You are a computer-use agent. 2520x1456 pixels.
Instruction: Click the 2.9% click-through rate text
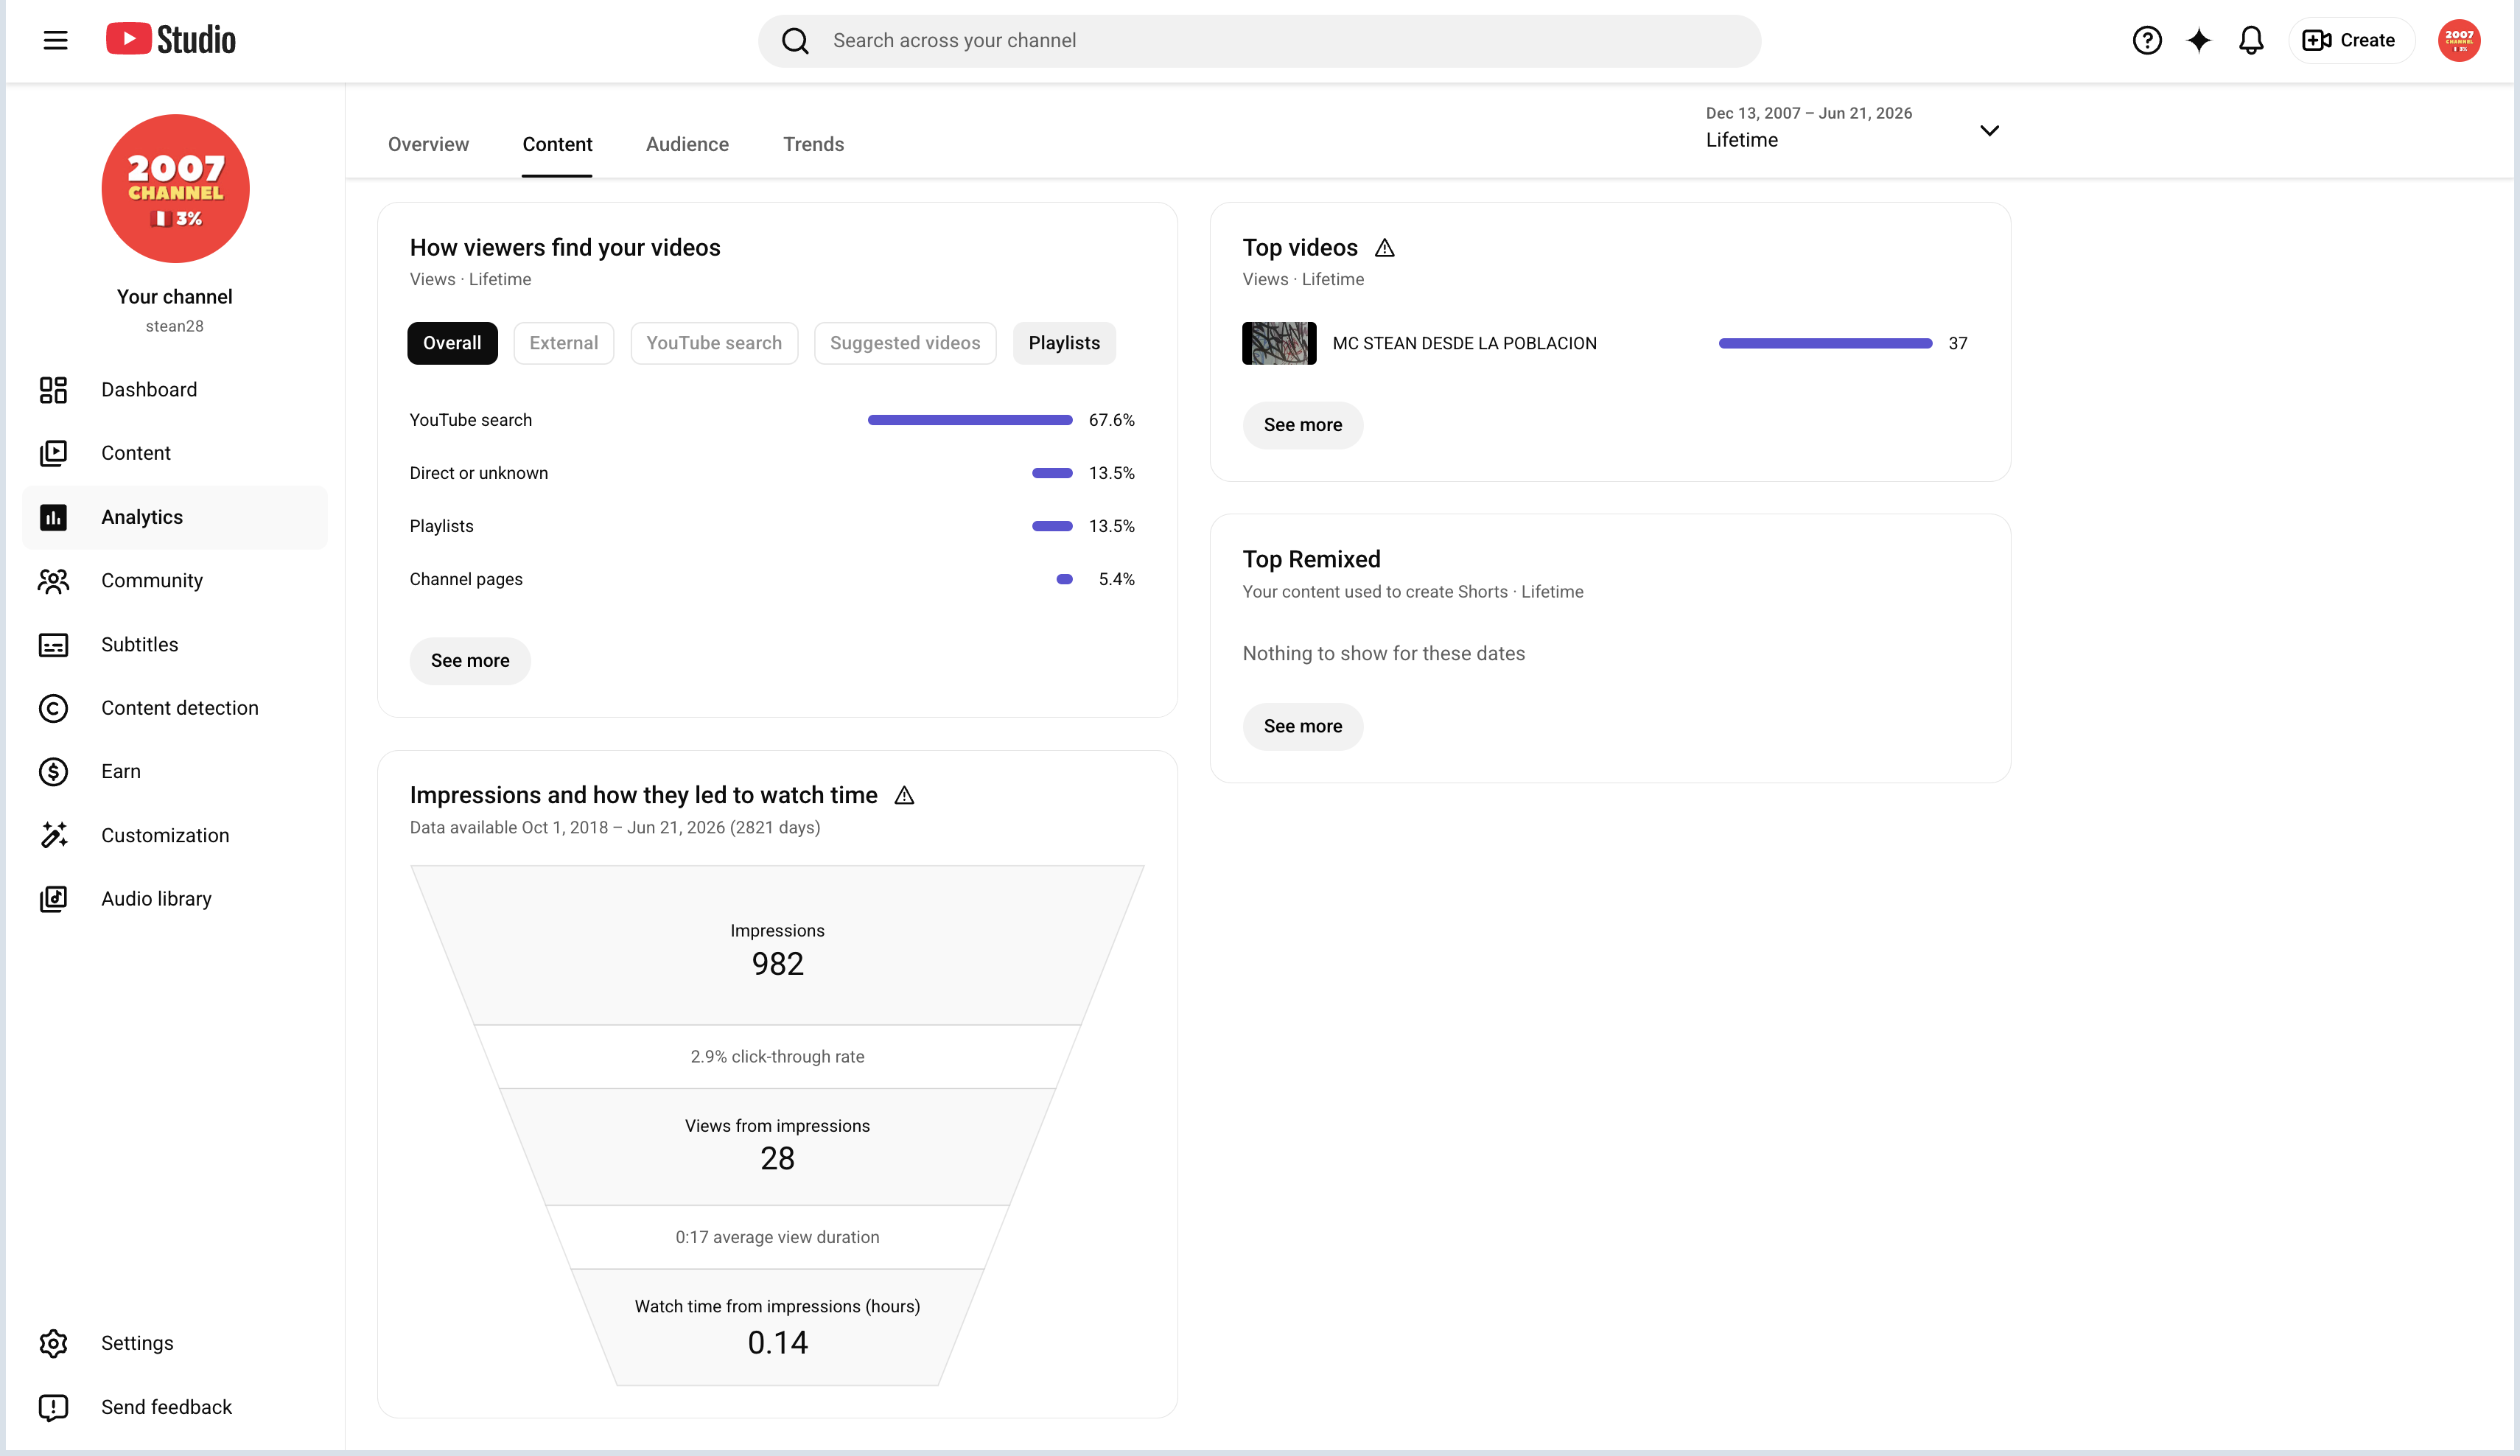coord(777,1057)
